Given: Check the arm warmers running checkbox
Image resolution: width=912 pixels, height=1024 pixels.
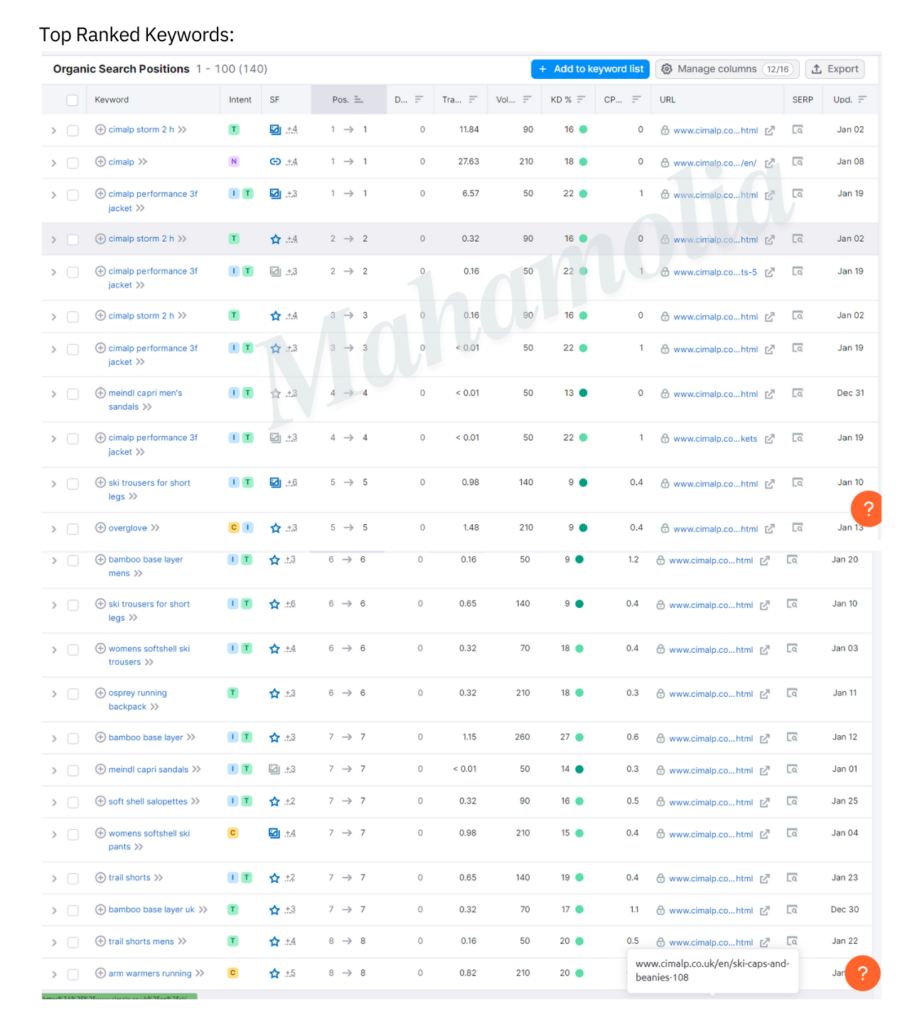Looking at the screenshot, I should (73, 974).
